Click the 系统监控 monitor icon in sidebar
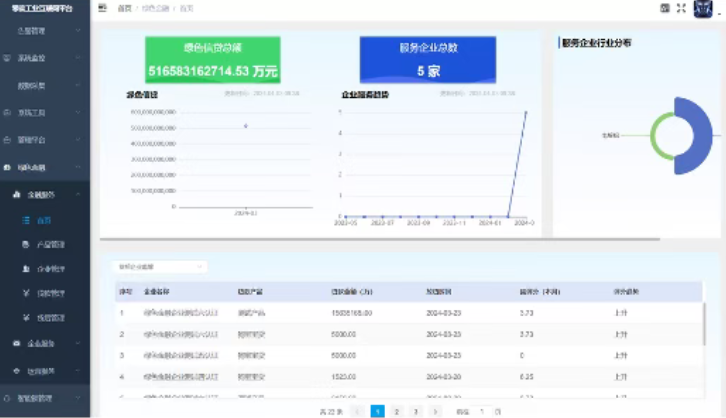Screen dimensions: 726x418 pos(7,58)
